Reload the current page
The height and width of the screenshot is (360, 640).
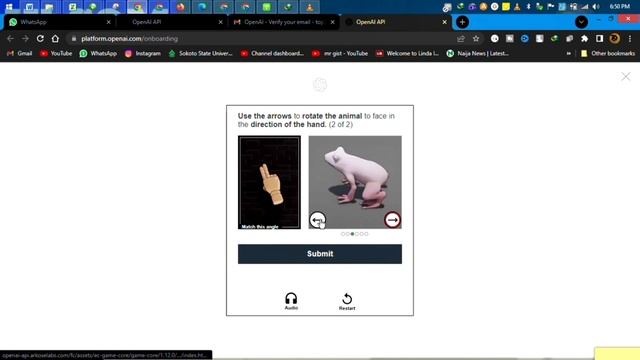(x=40, y=38)
